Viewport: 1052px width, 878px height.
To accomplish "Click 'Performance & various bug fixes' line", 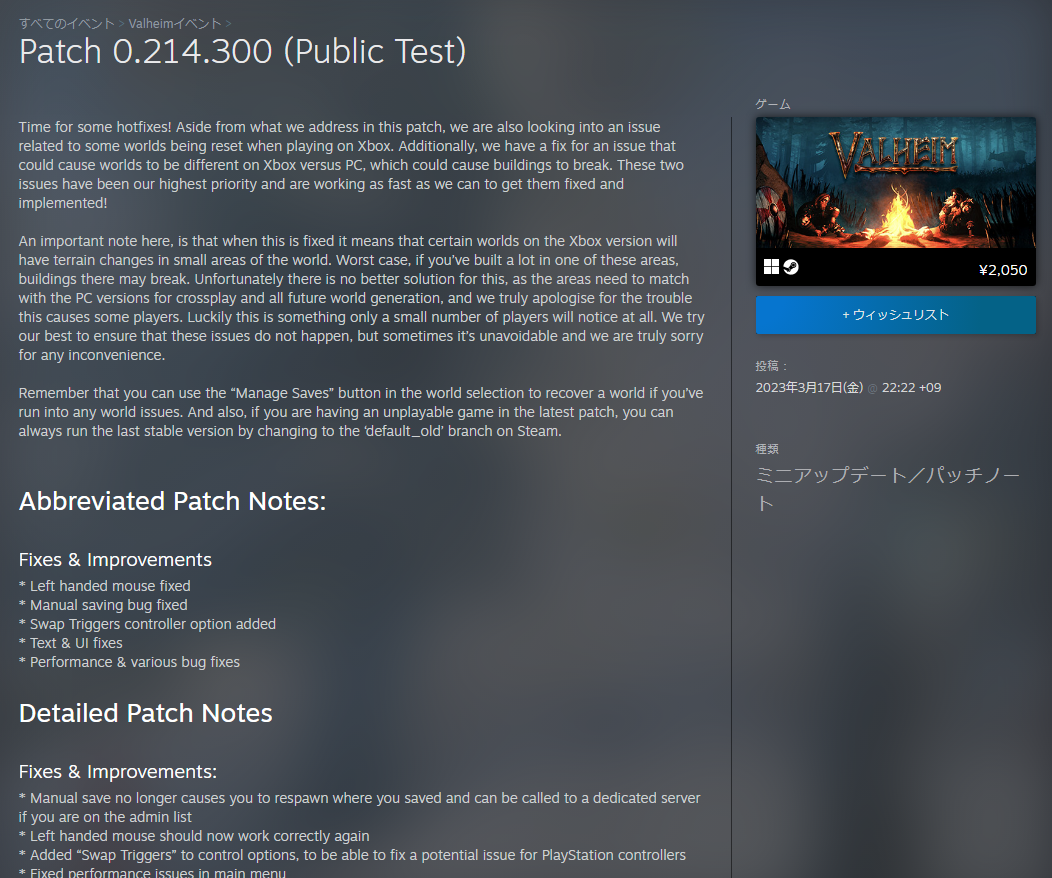I will tap(134, 662).
